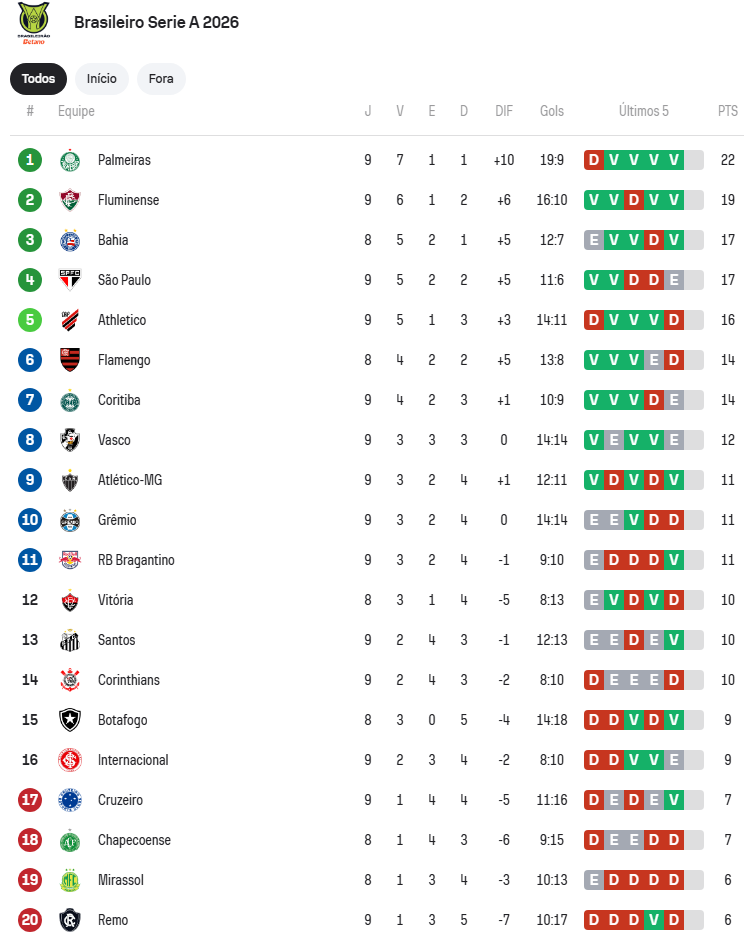Click Palmeiras' first red D result badge
Screen dimensions: 754x944
[x=594, y=160]
